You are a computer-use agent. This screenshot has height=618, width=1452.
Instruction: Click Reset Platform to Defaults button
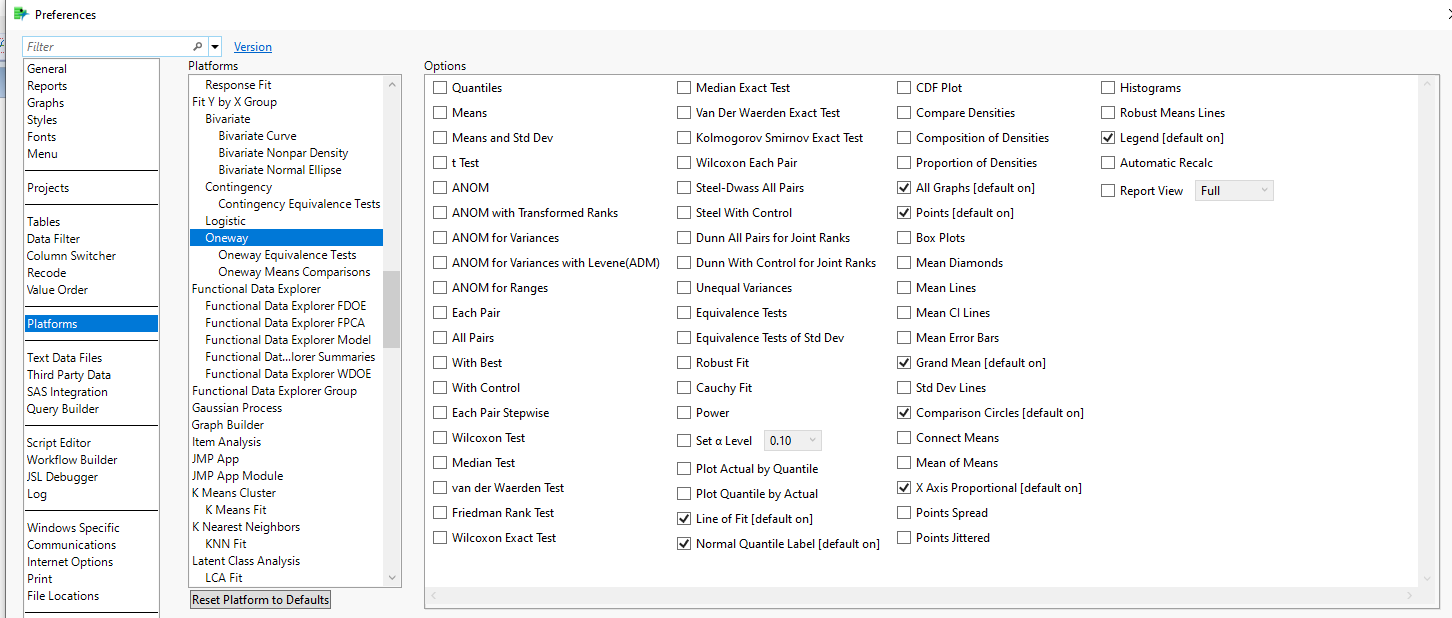coord(260,600)
